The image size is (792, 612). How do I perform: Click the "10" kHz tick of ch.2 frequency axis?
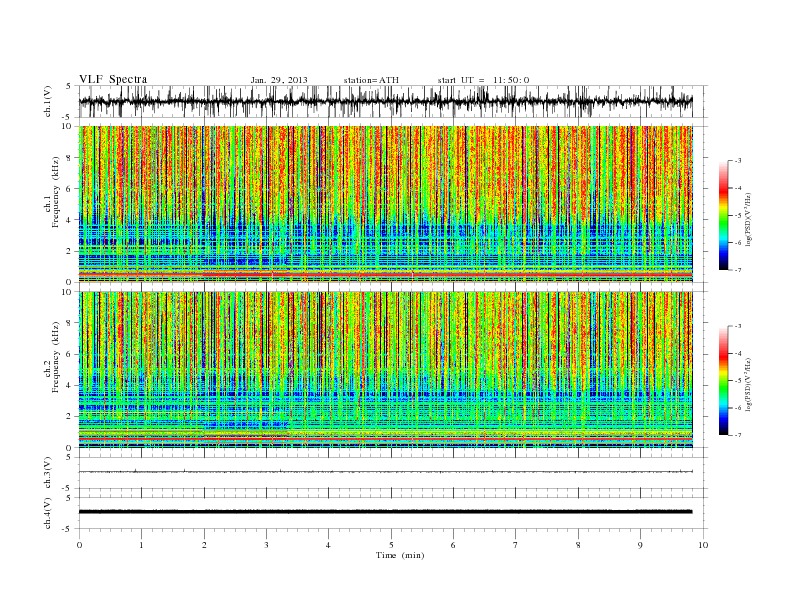pyautogui.click(x=67, y=292)
